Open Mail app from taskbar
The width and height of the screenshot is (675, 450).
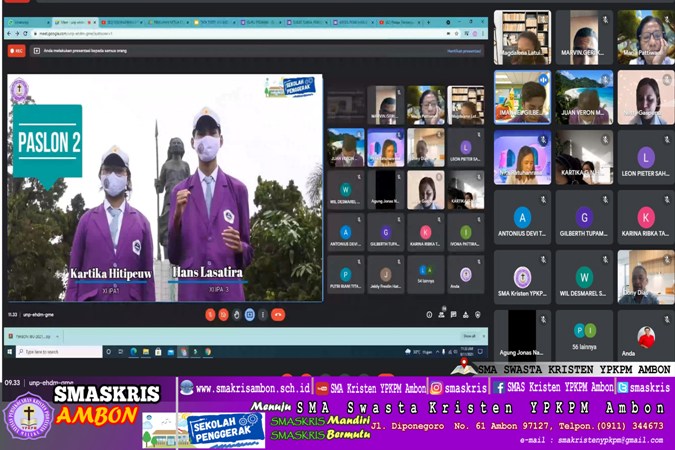[x=171, y=352]
